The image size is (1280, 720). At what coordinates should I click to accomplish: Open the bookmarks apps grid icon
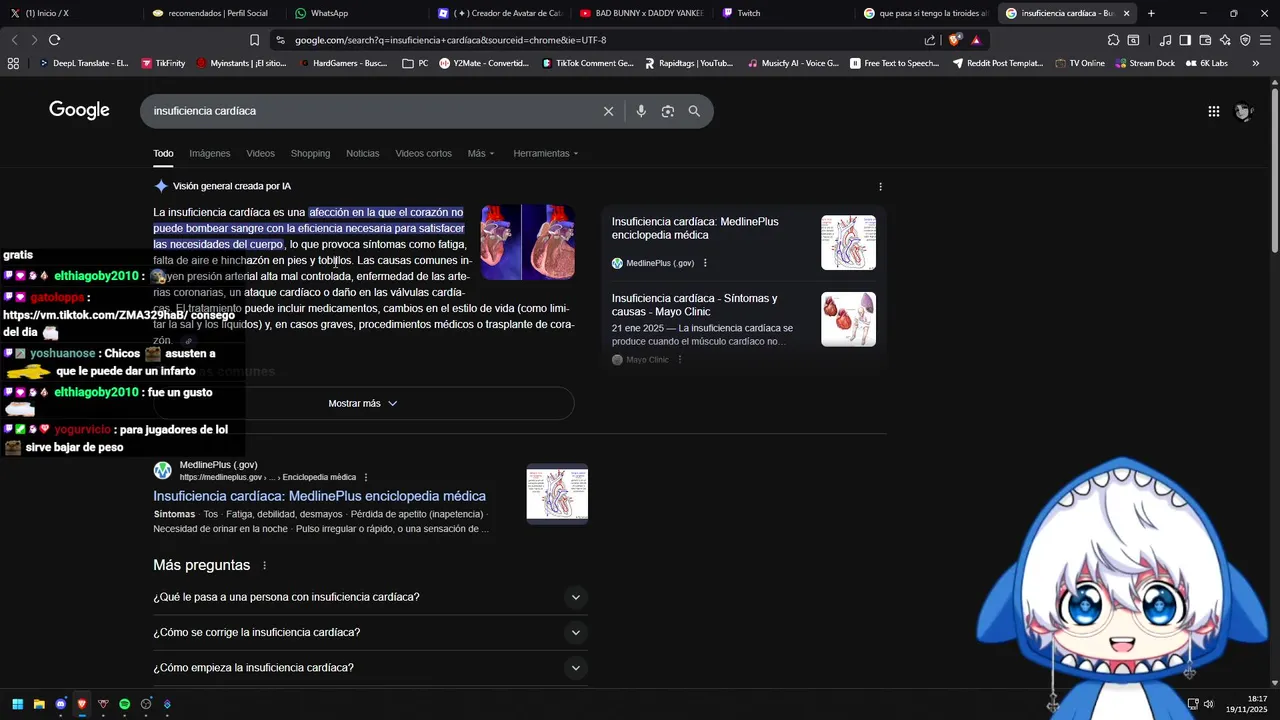click(x=13, y=63)
